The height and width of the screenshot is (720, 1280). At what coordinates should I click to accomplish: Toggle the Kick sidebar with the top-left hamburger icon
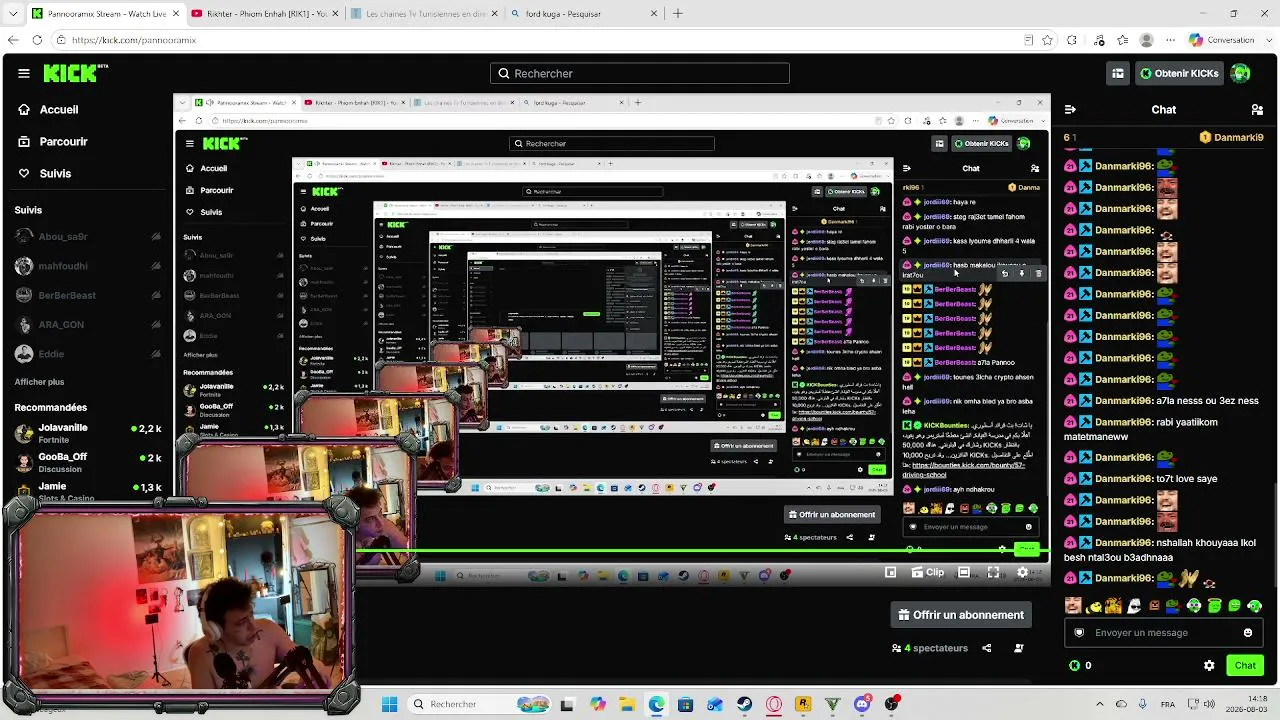click(24, 73)
